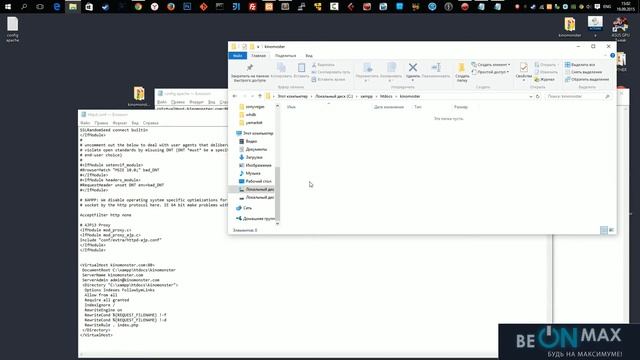Image resolution: width=640 pixels, height=360 pixels.
Task: Click the Cut (Вырезать) scissors item
Action: tap(323, 65)
